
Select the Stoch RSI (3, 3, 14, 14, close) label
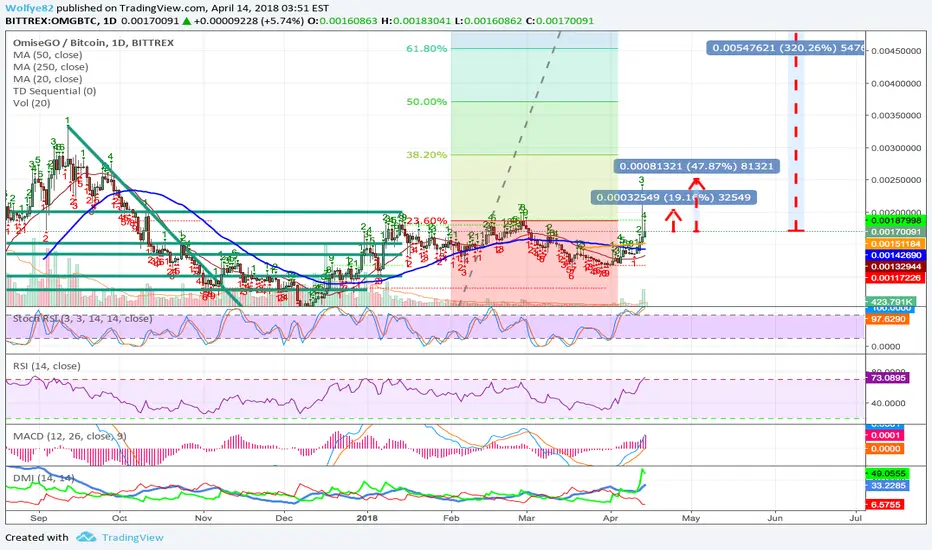coord(83,319)
